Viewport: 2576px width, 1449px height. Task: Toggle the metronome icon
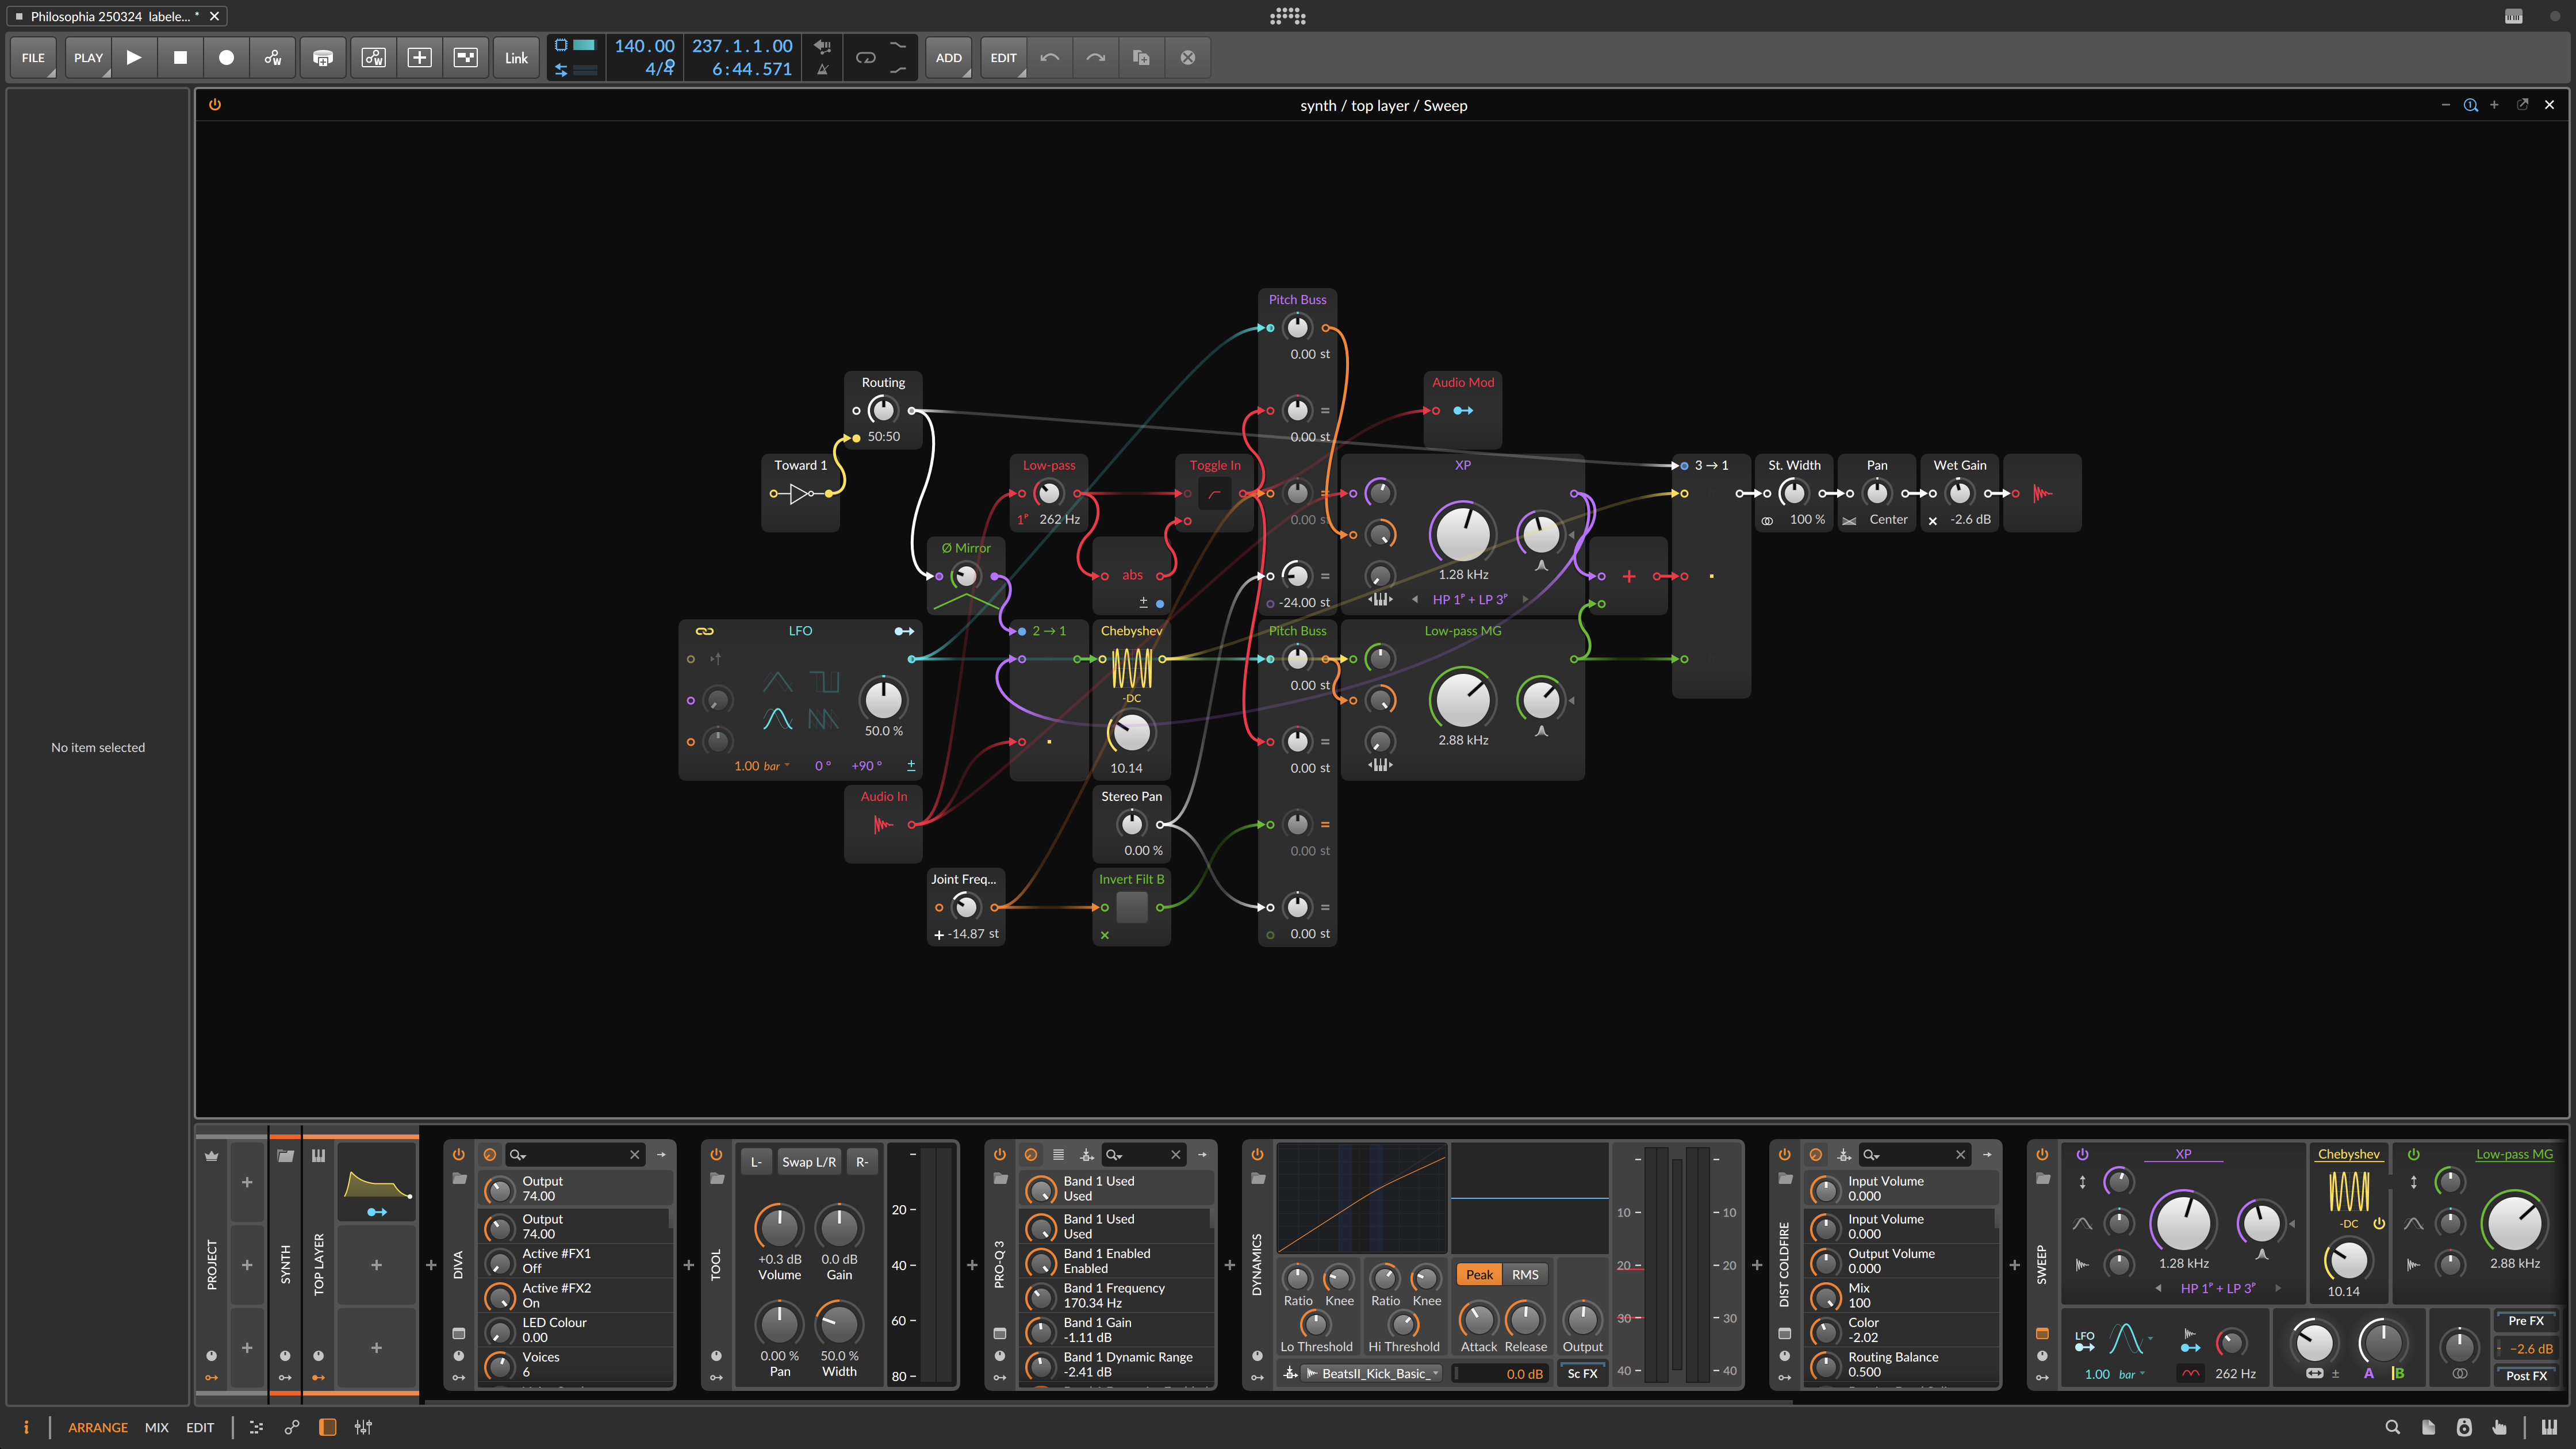pos(822,70)
